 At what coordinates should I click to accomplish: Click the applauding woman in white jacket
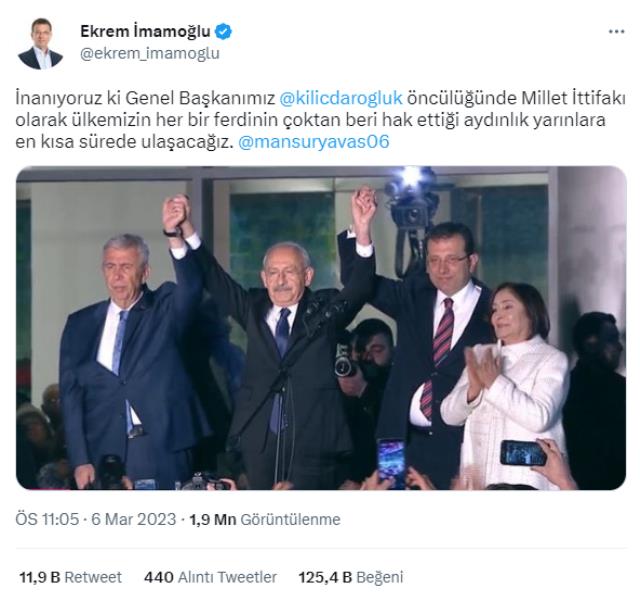coord(506,384)
